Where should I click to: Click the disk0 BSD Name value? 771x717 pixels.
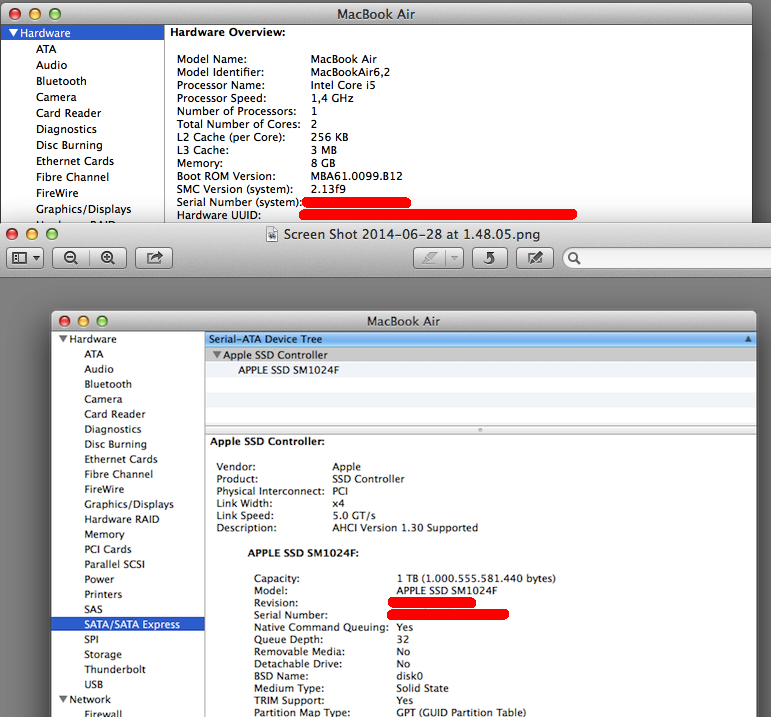[x=410, y=676]
